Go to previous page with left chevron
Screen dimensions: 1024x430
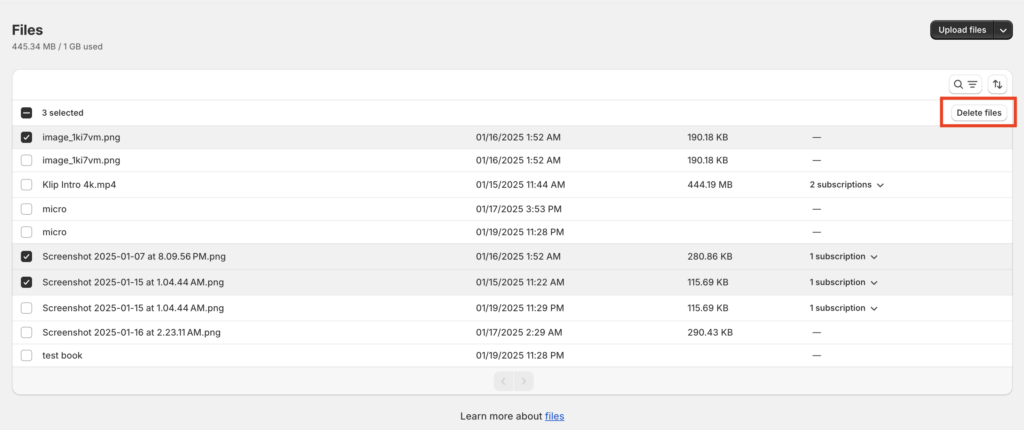[504, 381]
